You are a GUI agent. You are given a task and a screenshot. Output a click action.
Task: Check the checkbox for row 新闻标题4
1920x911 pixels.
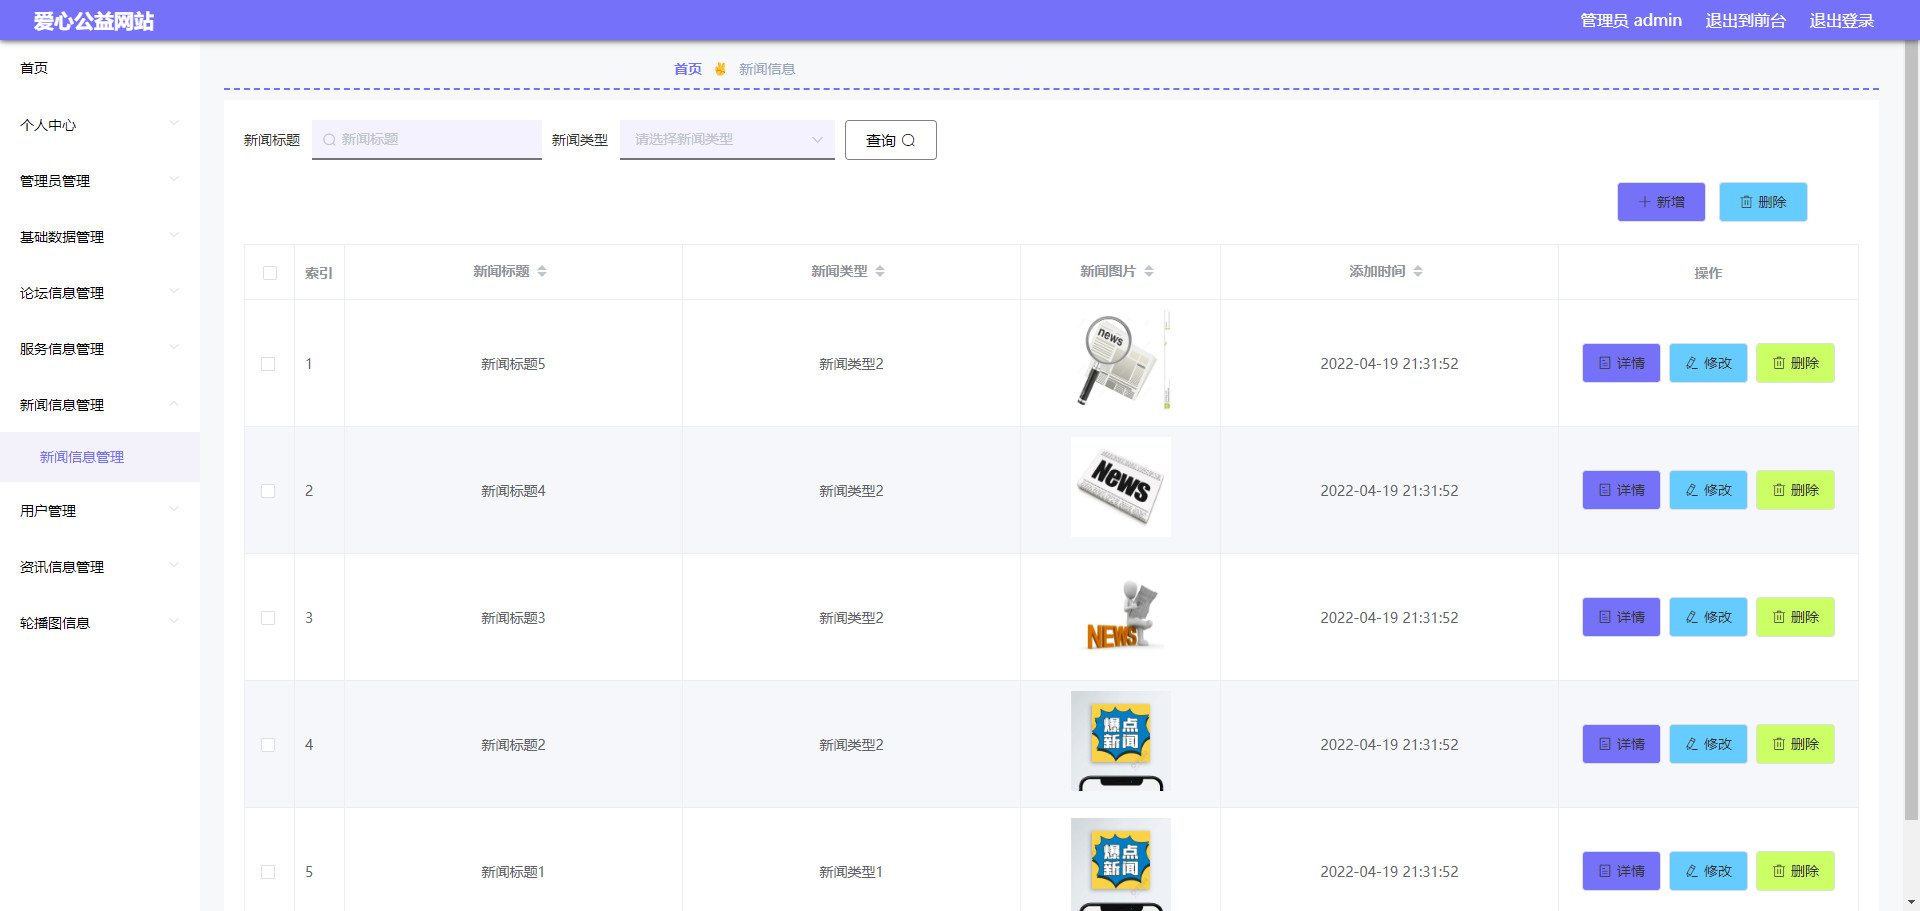click(x=268, y=491)
